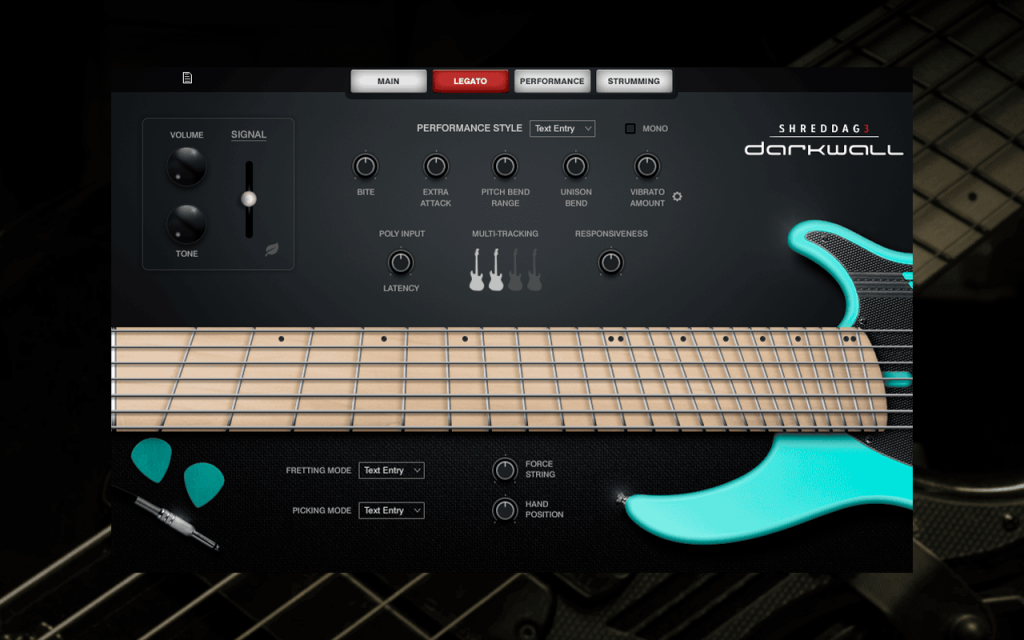
Task: Click the Extra Attack knob
Action: (x=436, y=167)
